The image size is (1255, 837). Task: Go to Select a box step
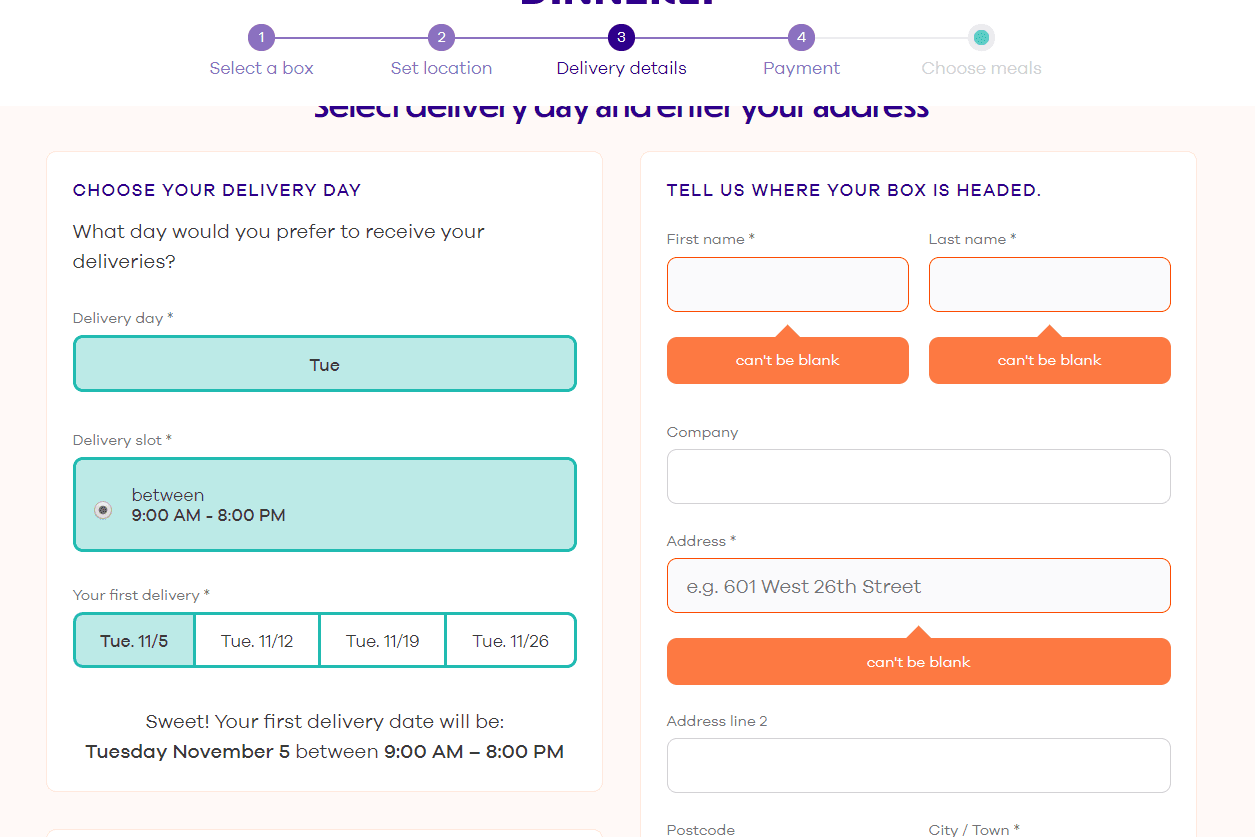(x=261, y=68)
